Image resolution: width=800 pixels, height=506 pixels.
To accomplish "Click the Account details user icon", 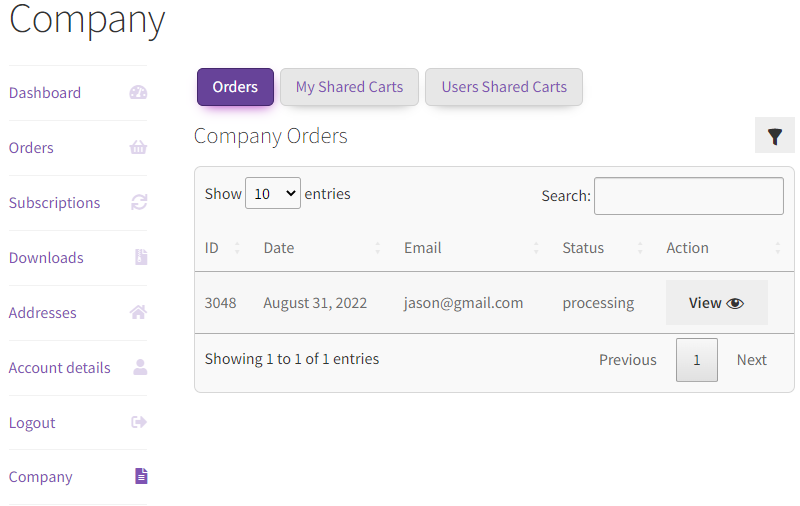I will [x=140, y=367].
